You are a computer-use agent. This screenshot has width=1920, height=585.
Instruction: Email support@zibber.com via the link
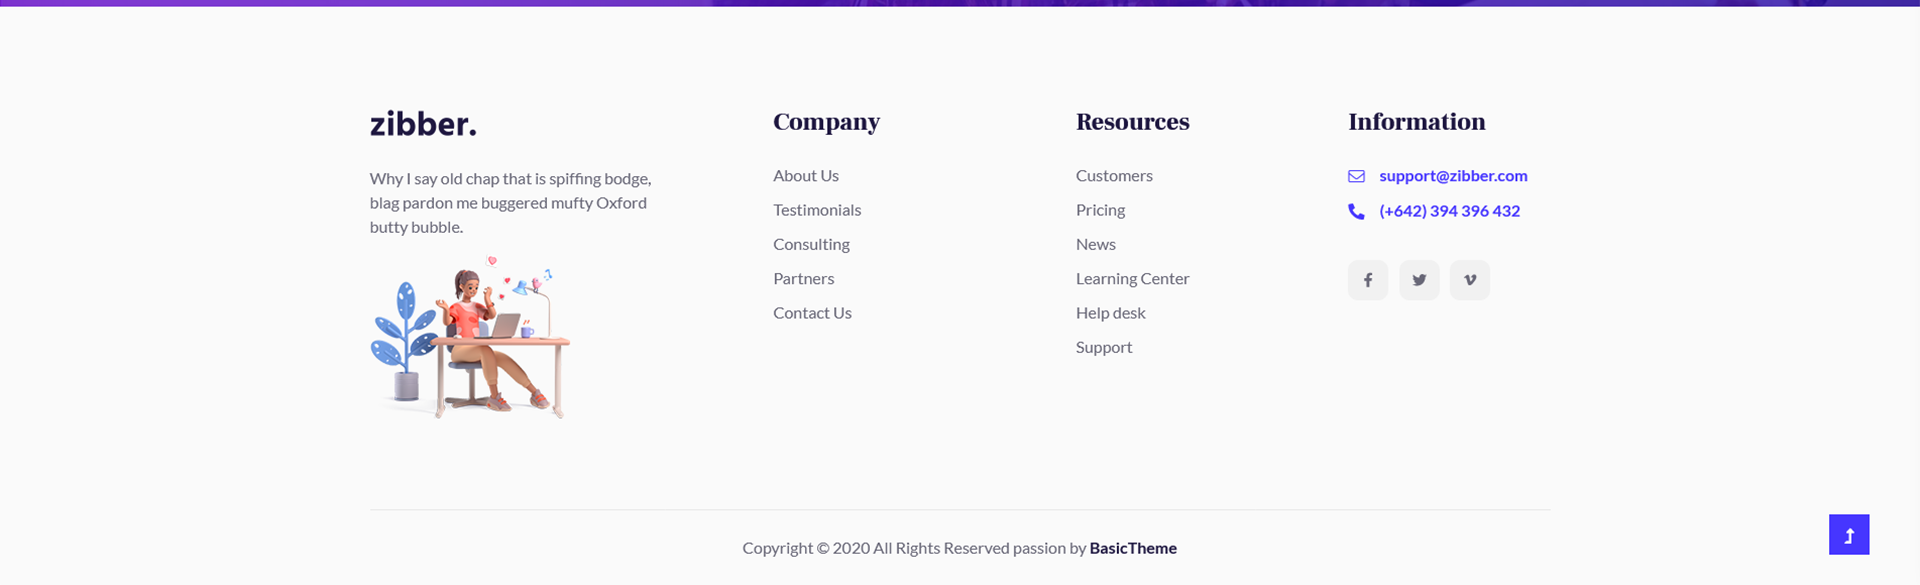(x=1453, y=176)
